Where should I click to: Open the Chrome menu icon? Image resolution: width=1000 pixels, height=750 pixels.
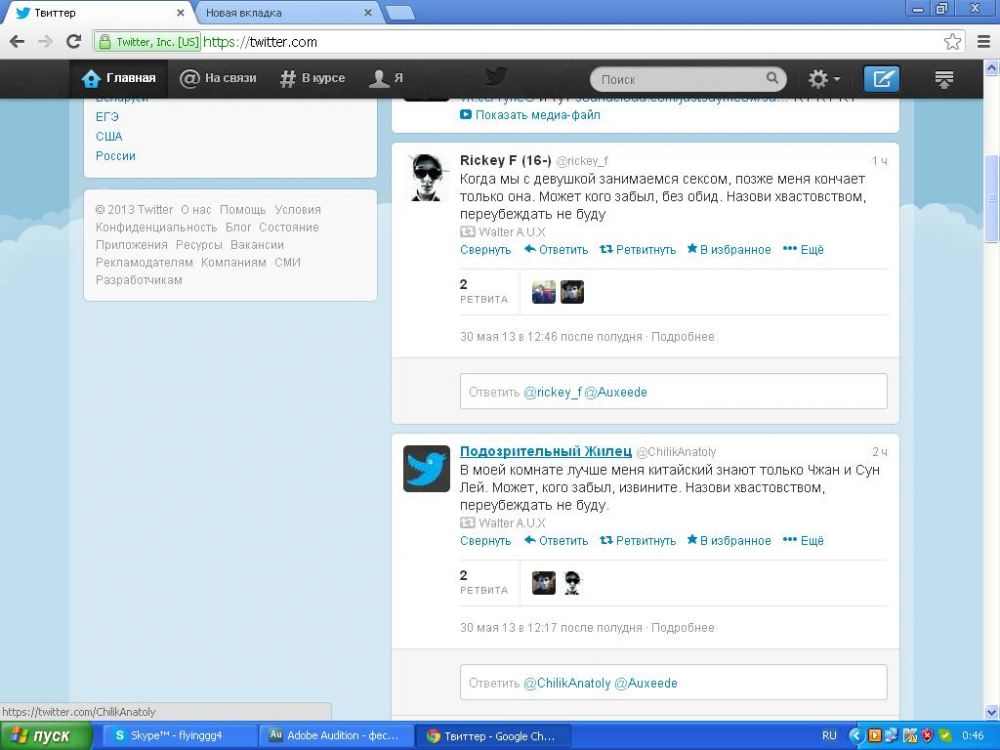click(x=983, y=42)
